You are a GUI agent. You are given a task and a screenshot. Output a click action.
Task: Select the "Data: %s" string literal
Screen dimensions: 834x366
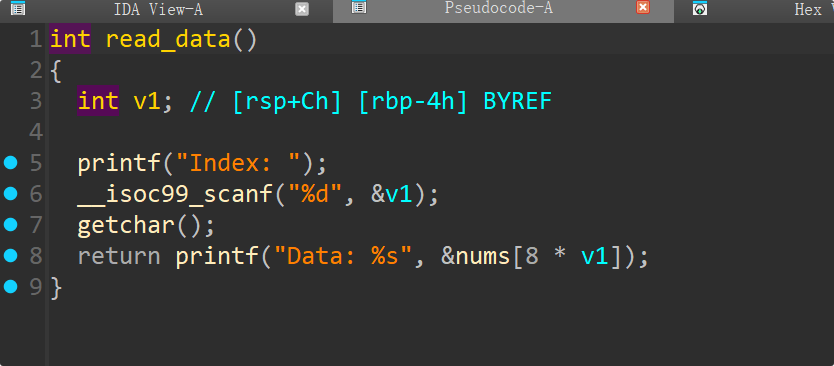[x=343, y=256]
